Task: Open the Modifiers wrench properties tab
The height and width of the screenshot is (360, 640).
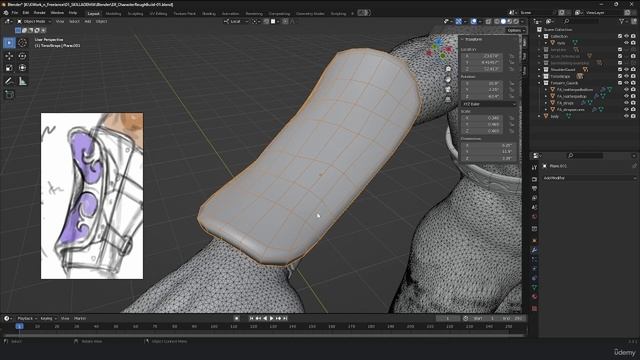Action: 534,250
